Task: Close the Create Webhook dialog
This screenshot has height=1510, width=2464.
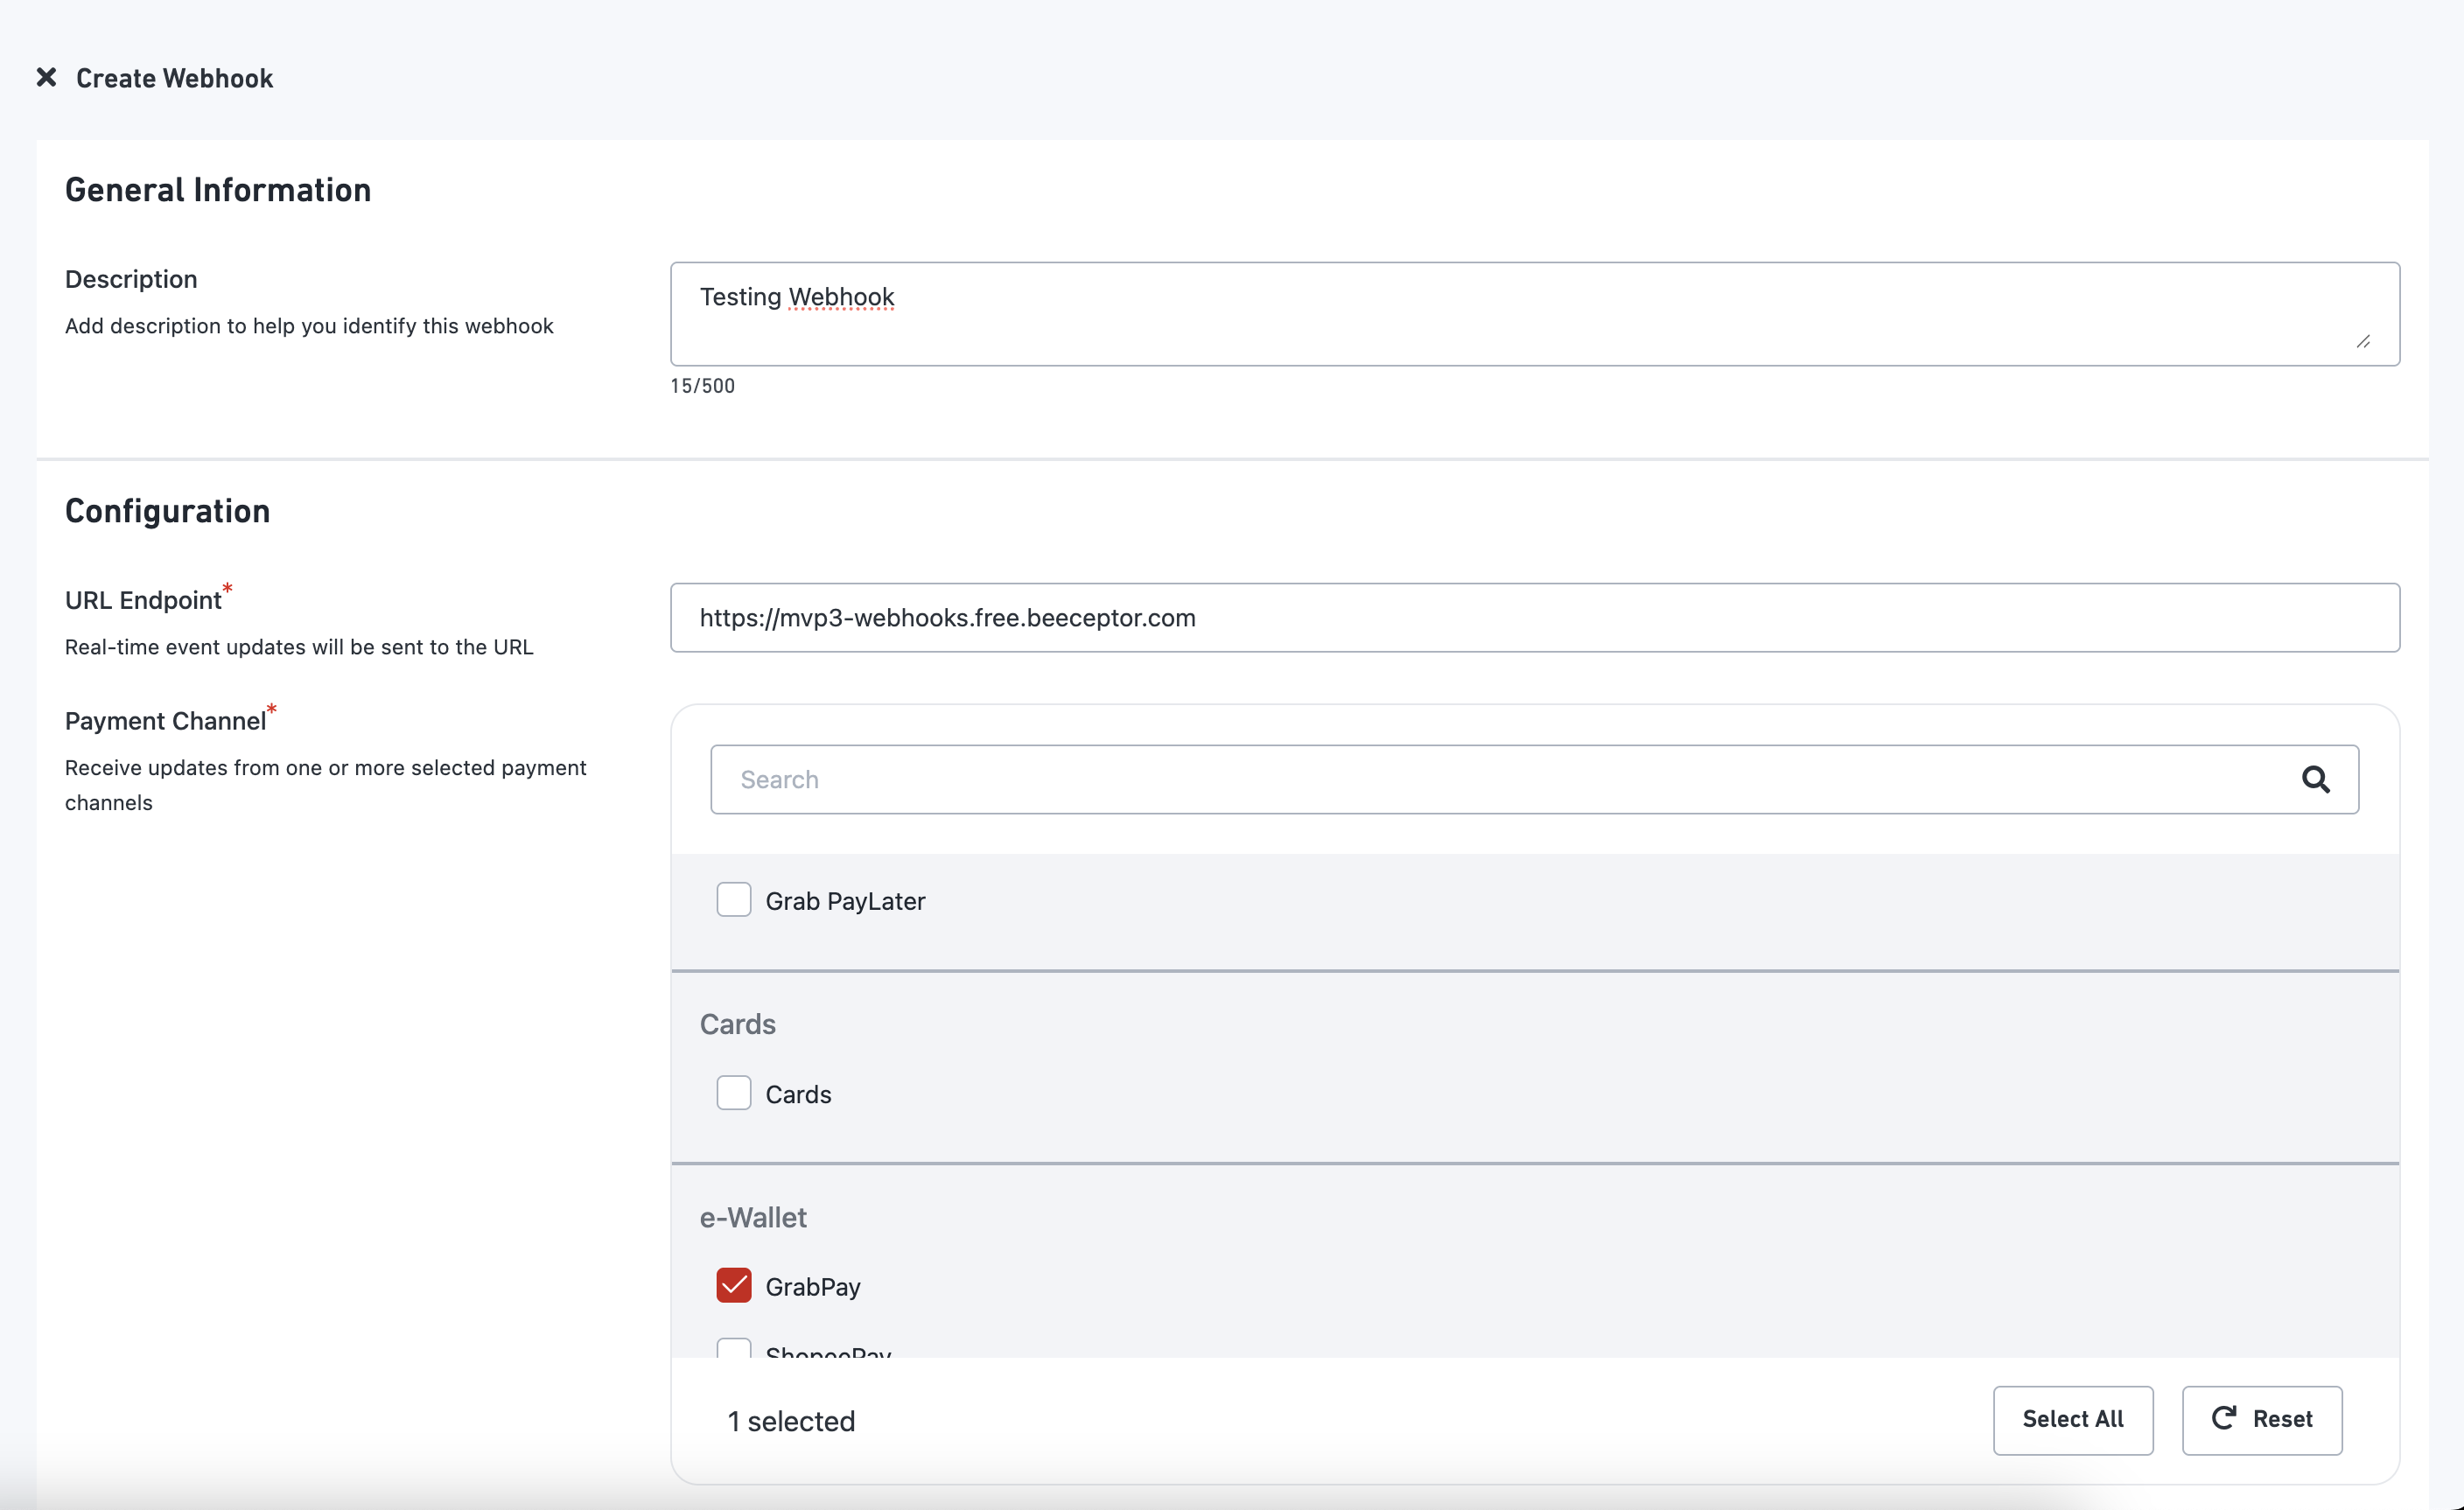Action: pyautogui.click(x=46, y=77)
